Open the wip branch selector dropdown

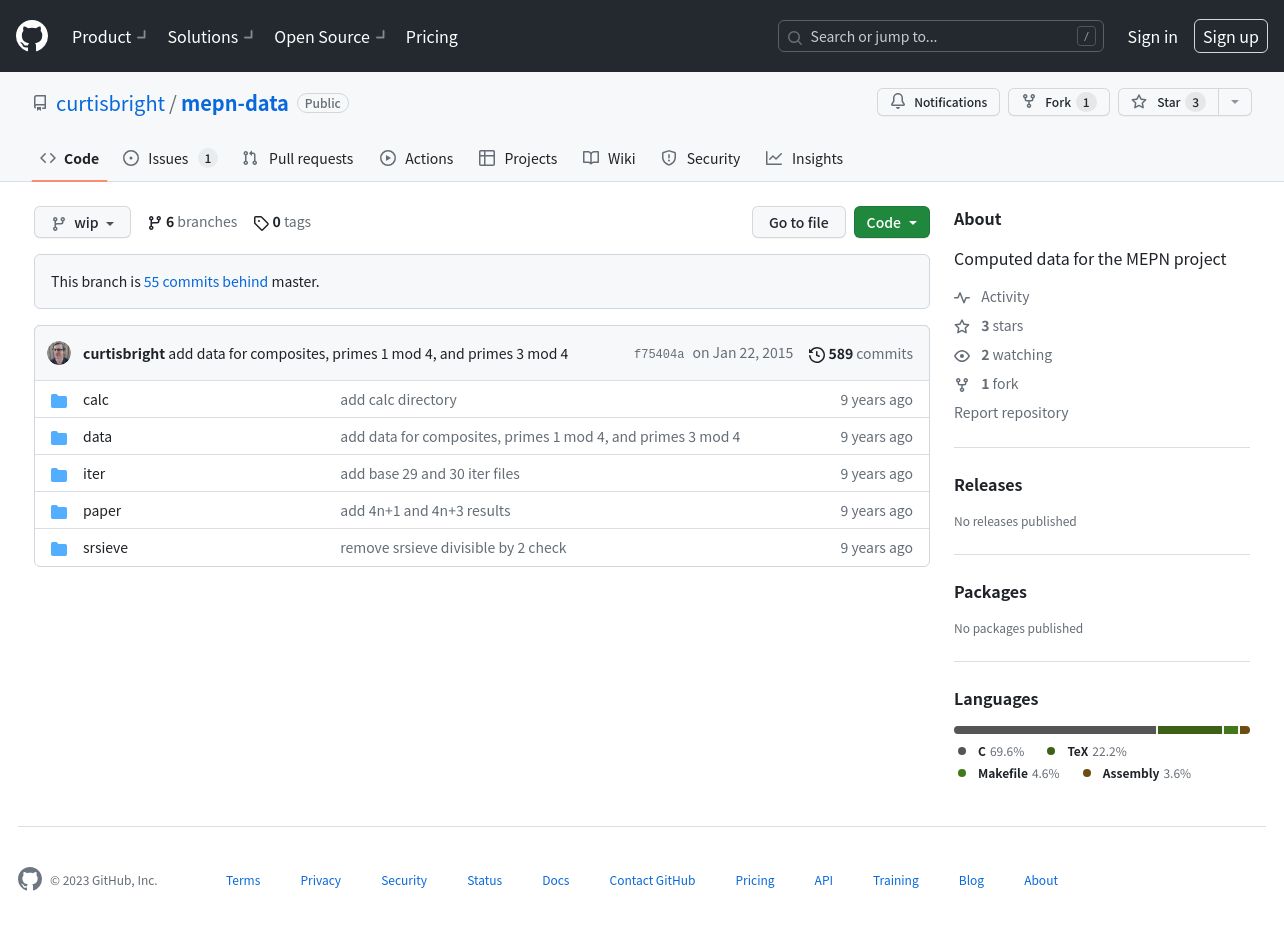click(82, 222)
